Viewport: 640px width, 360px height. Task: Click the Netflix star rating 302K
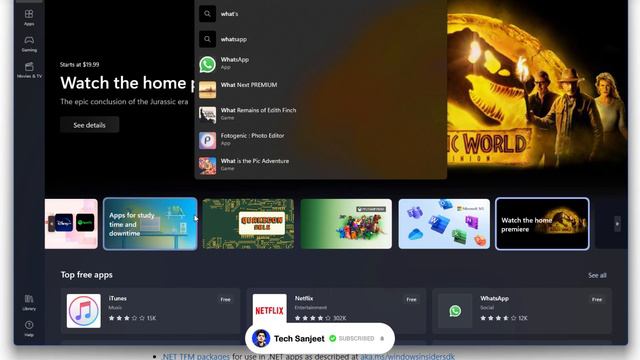point(320,318)
